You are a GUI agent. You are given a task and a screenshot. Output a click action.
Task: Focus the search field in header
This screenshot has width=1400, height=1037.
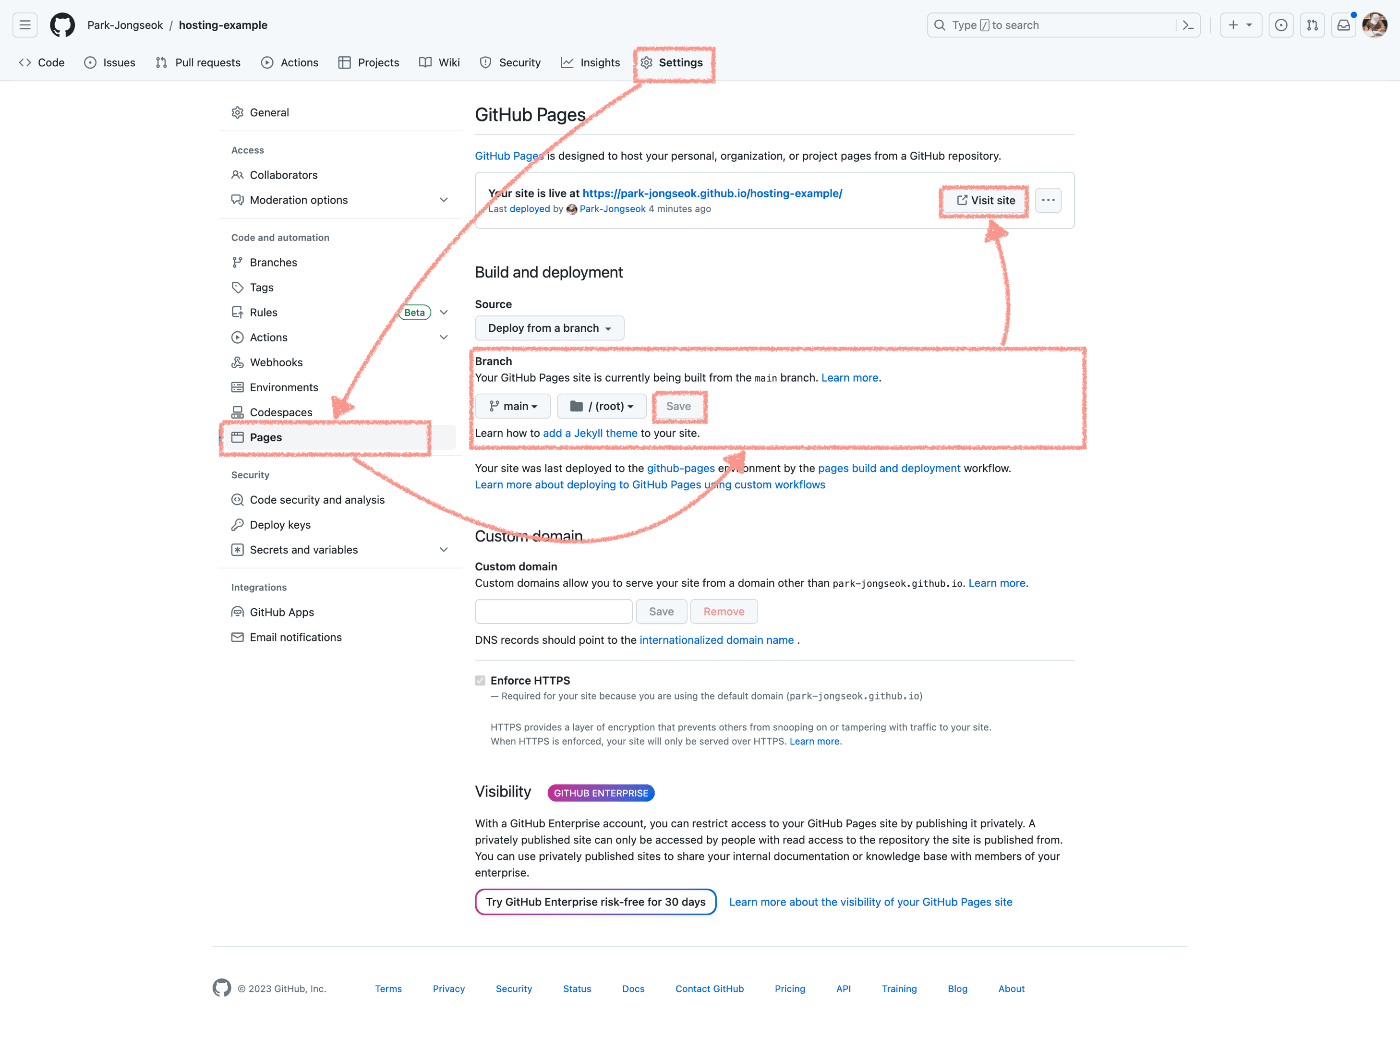(x=1052, y=25)
